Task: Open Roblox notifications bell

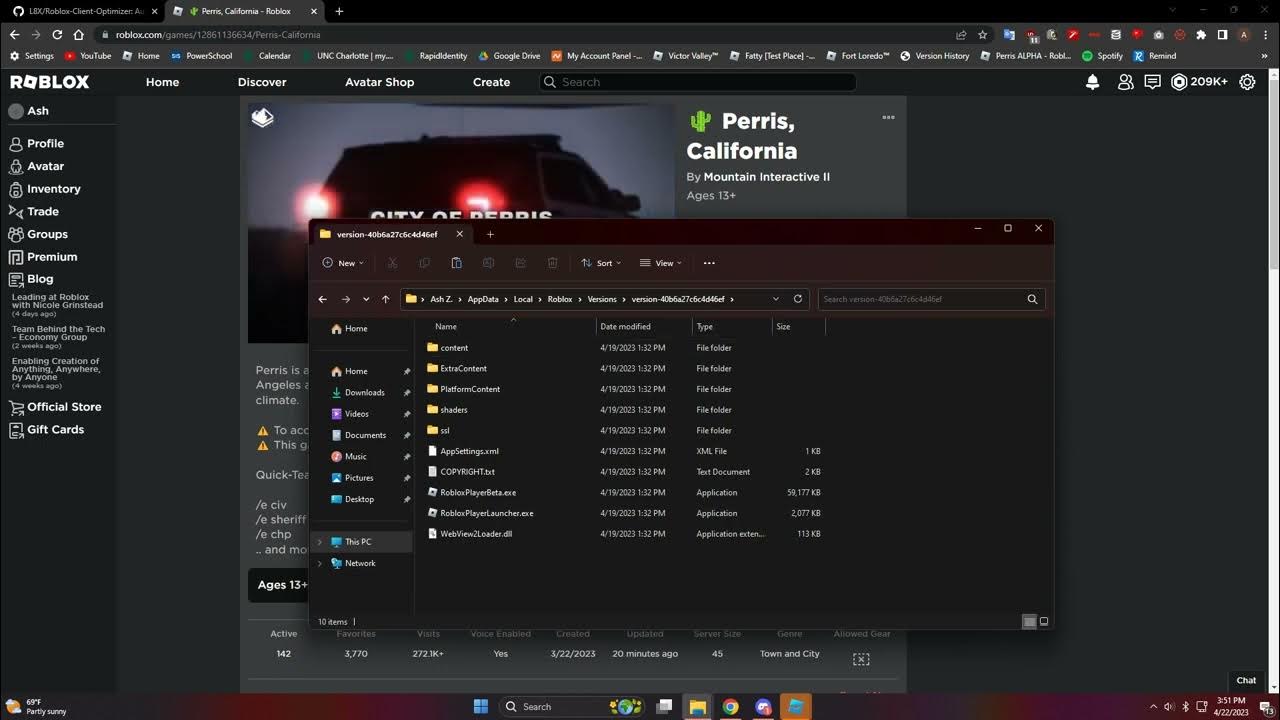Action: coord(1093,82)
